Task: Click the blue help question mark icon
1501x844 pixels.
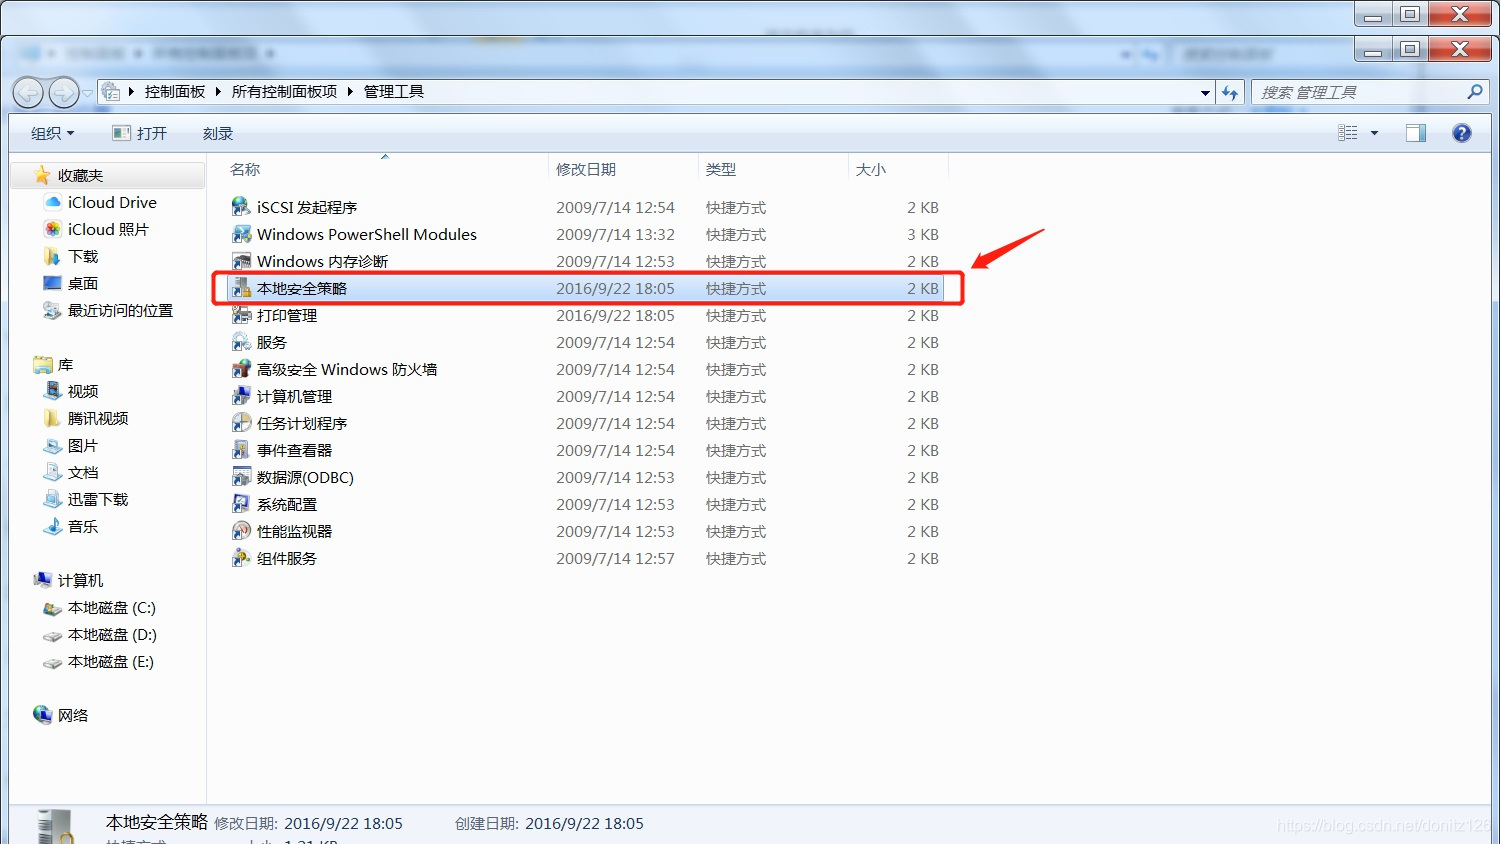Action: [1461, 133]
